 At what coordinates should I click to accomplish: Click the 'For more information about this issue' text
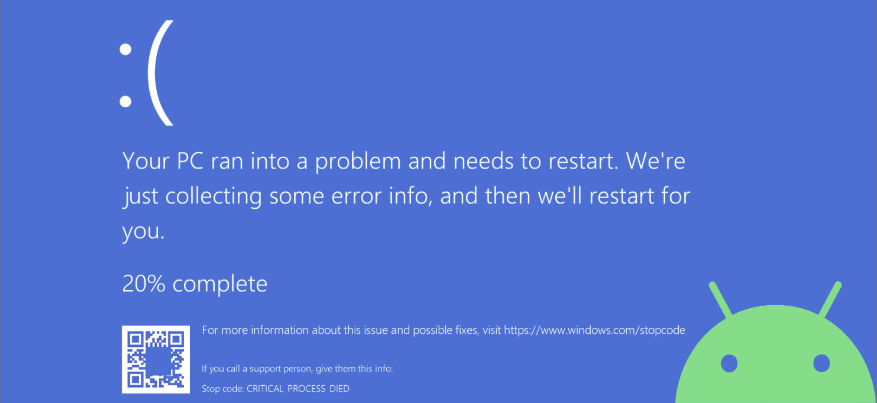pyautogui.click(x=340, y=330)
